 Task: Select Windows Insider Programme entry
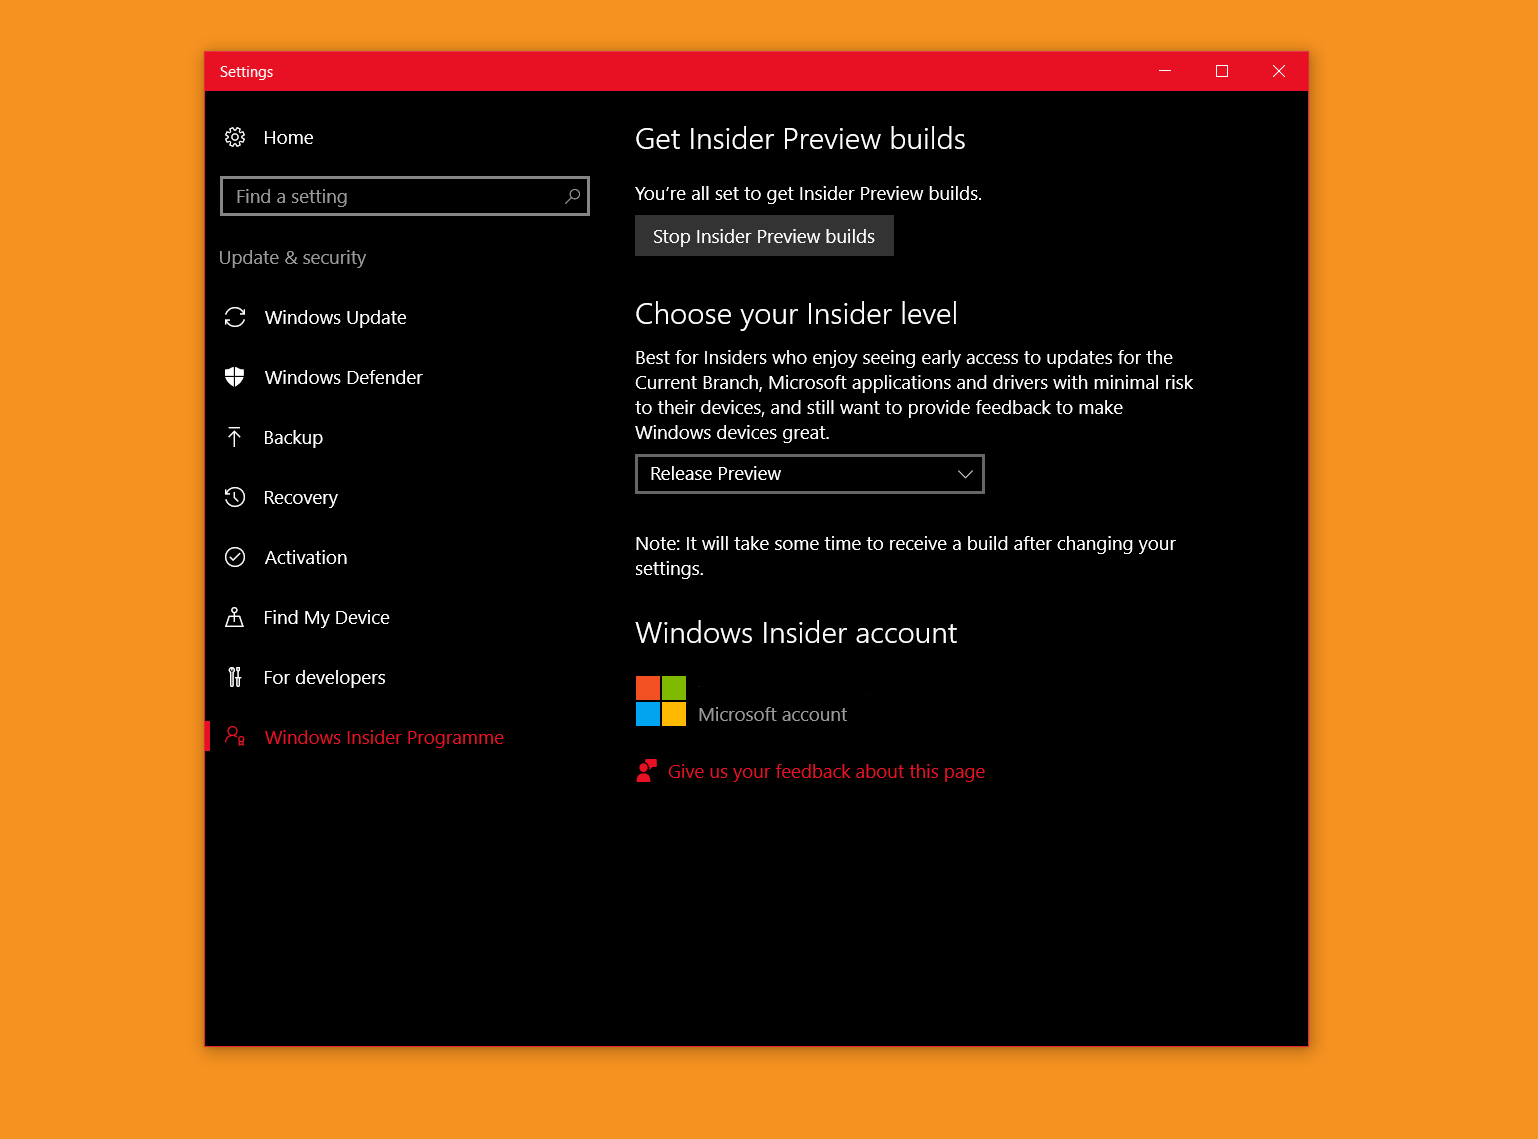point(384,737)
